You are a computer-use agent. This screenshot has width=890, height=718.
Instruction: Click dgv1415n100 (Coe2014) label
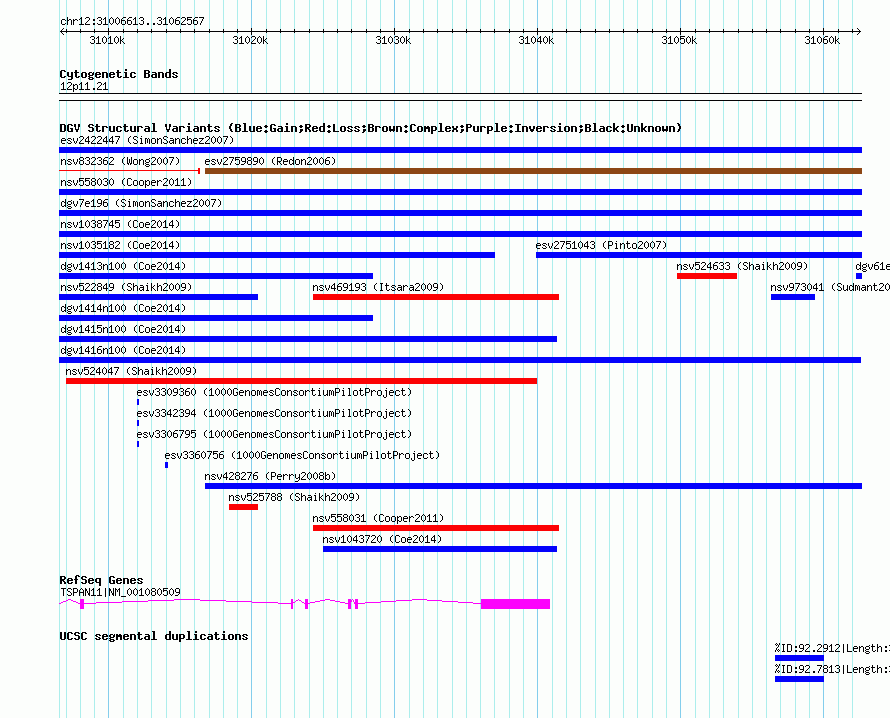pos(123,329)
